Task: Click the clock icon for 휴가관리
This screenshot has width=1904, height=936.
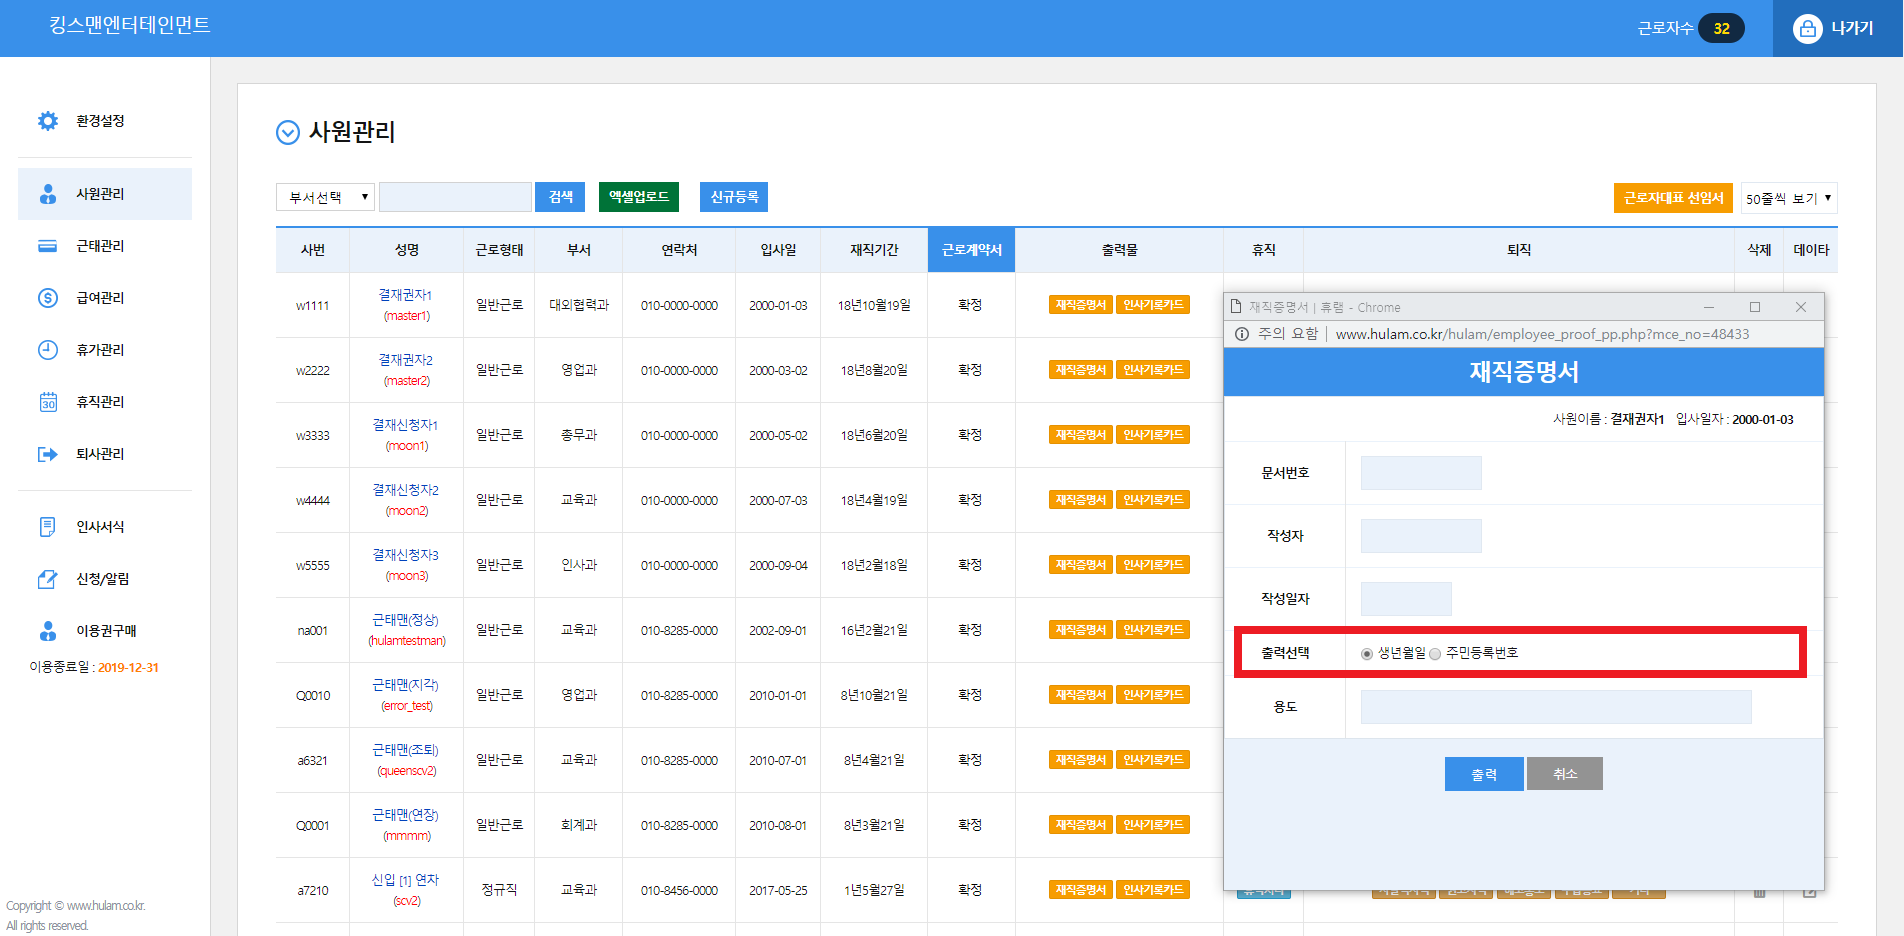Action: pos(48,350)
